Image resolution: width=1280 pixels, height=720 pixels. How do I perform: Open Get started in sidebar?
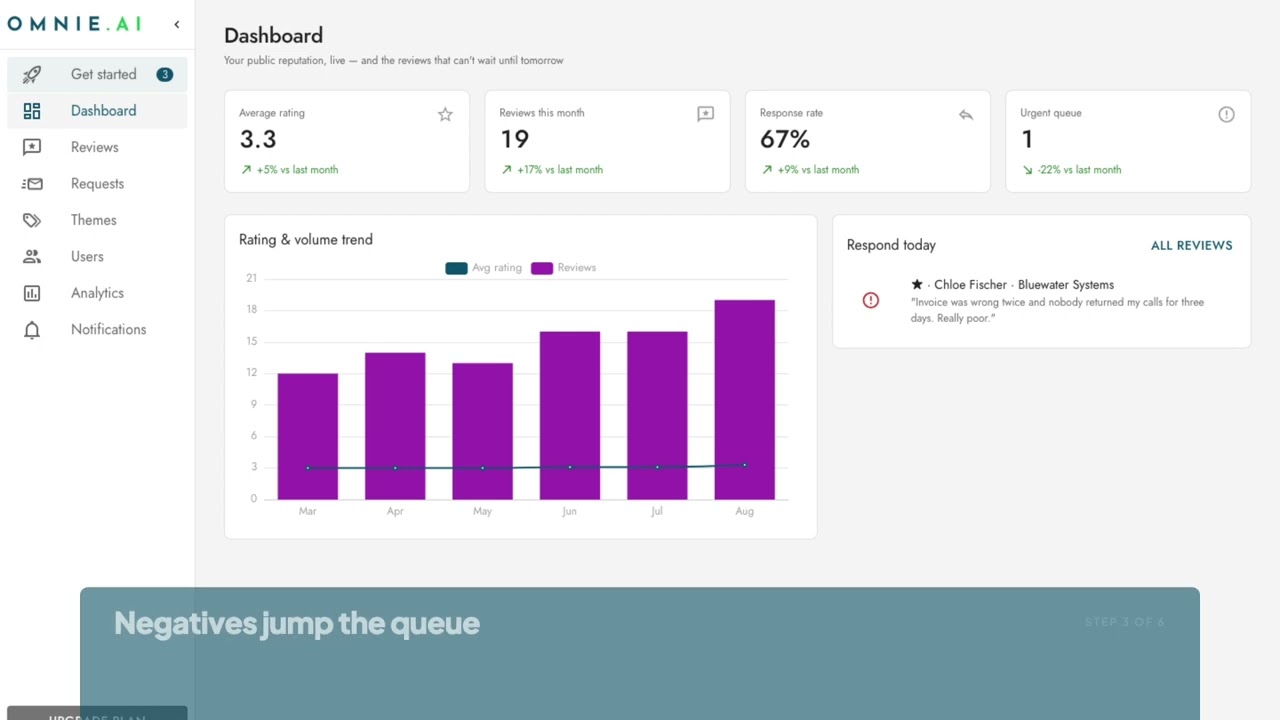tap(97, 74)
